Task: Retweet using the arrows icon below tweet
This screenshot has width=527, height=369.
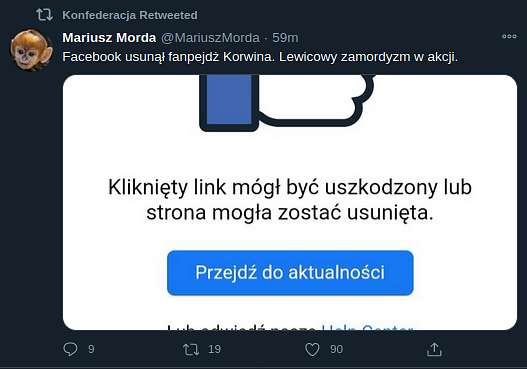Action: point(191,350)
